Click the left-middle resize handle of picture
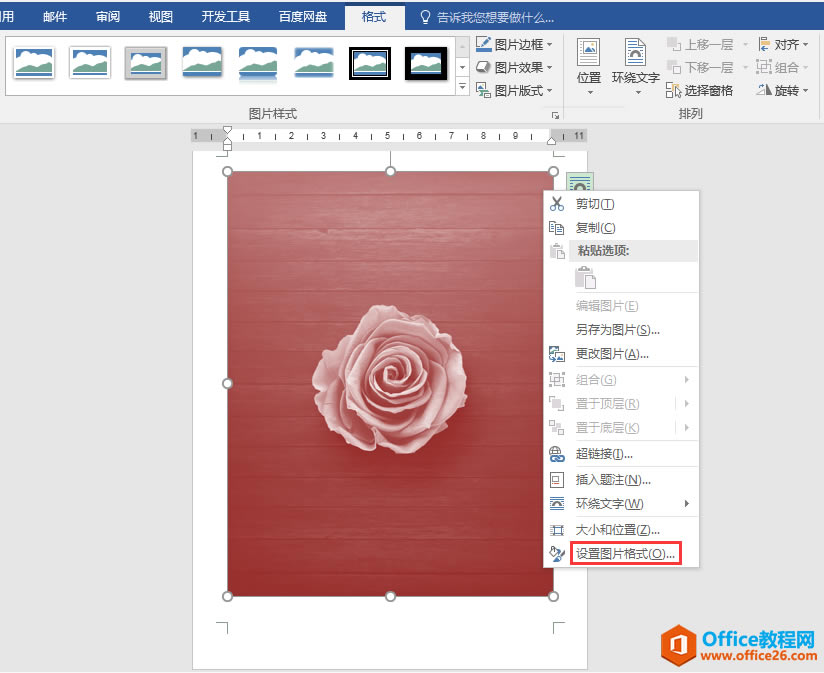This screenshot has width=824, height=673. [x=227, y=384]
